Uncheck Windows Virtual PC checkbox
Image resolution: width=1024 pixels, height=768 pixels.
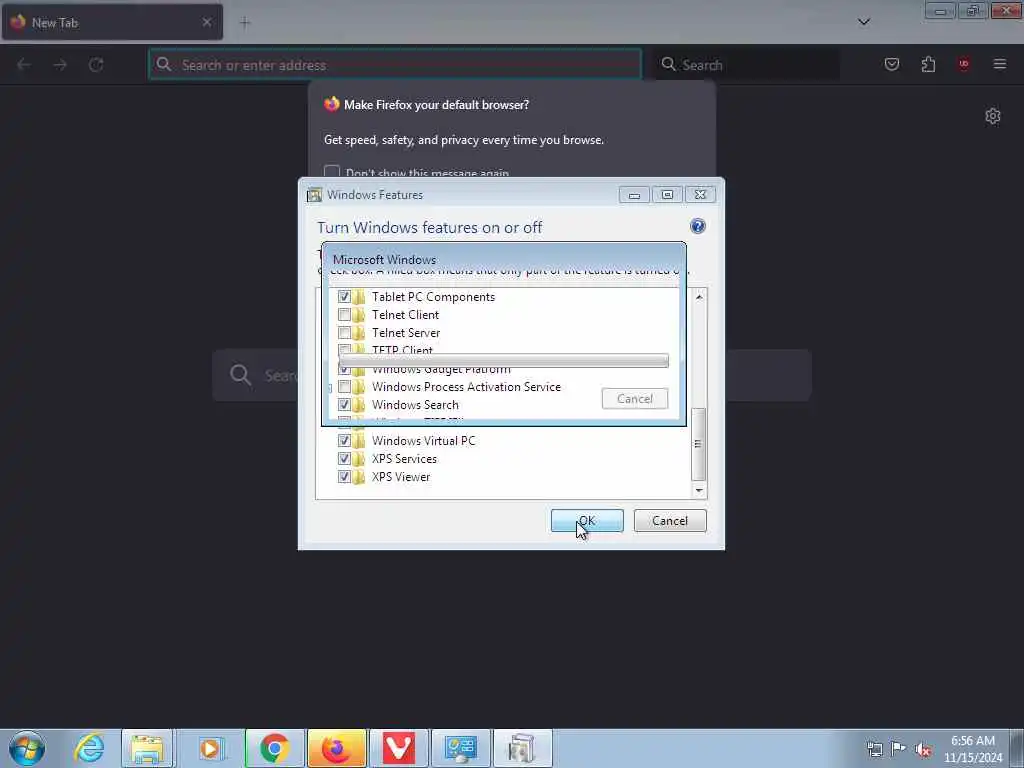tap(344, 441)
